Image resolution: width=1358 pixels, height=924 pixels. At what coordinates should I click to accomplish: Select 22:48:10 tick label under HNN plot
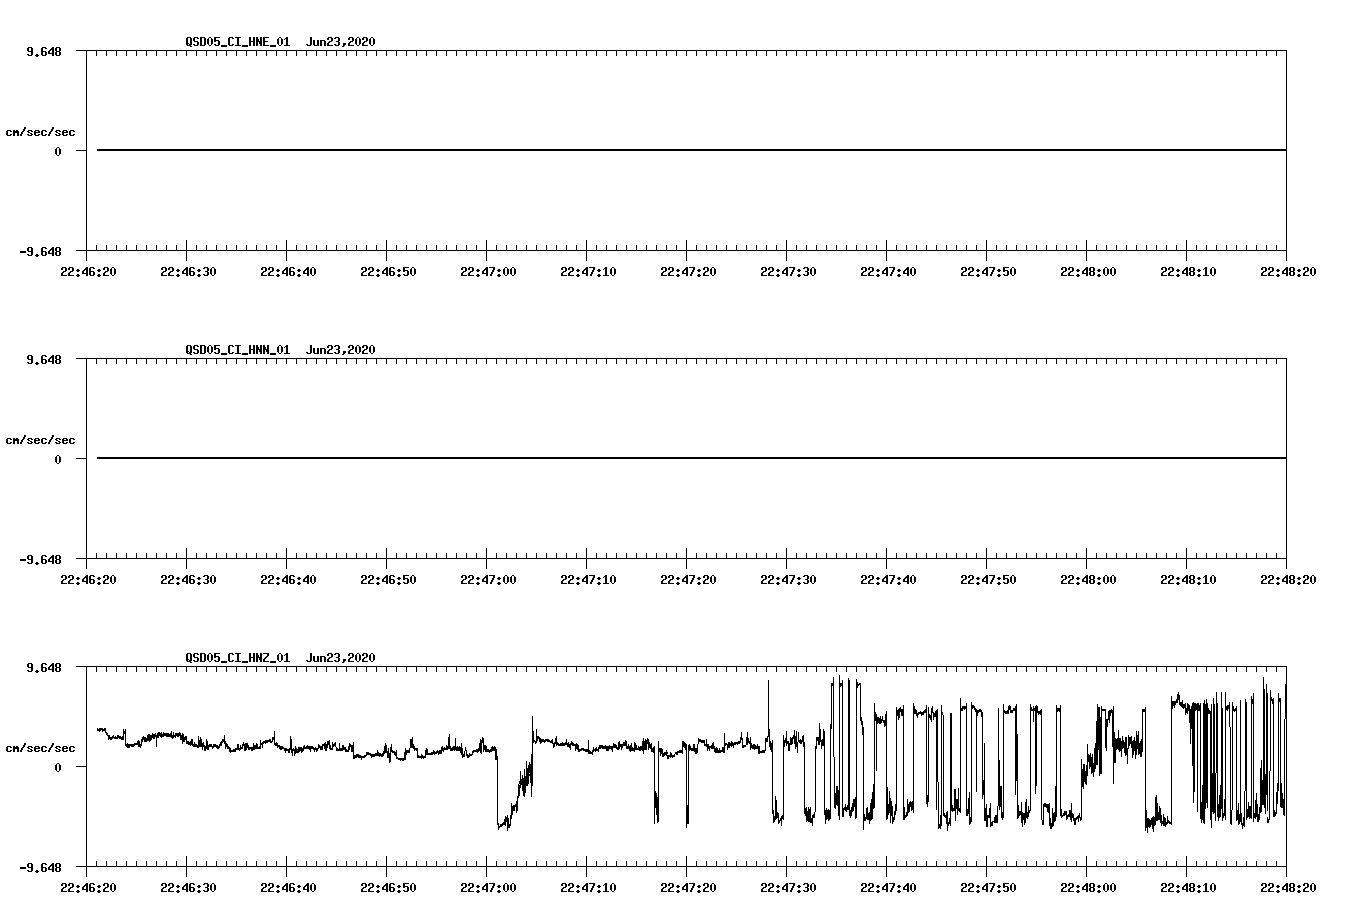[x=1187, y=579]
